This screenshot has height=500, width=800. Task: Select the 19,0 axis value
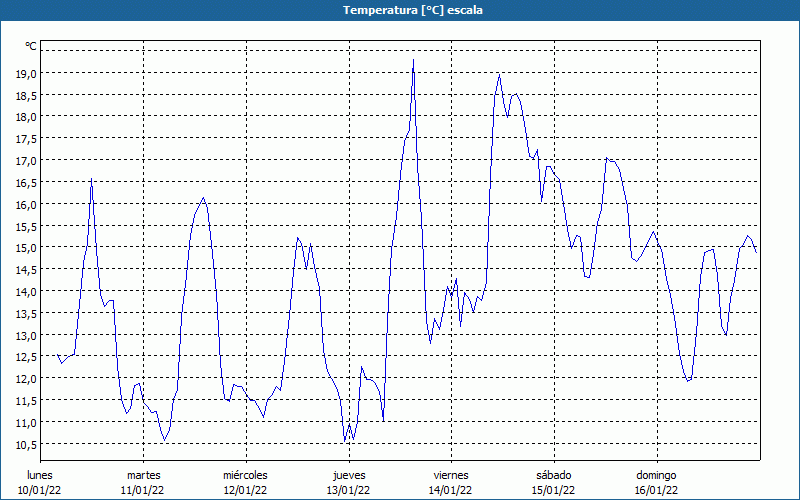[x=27, y=73]
